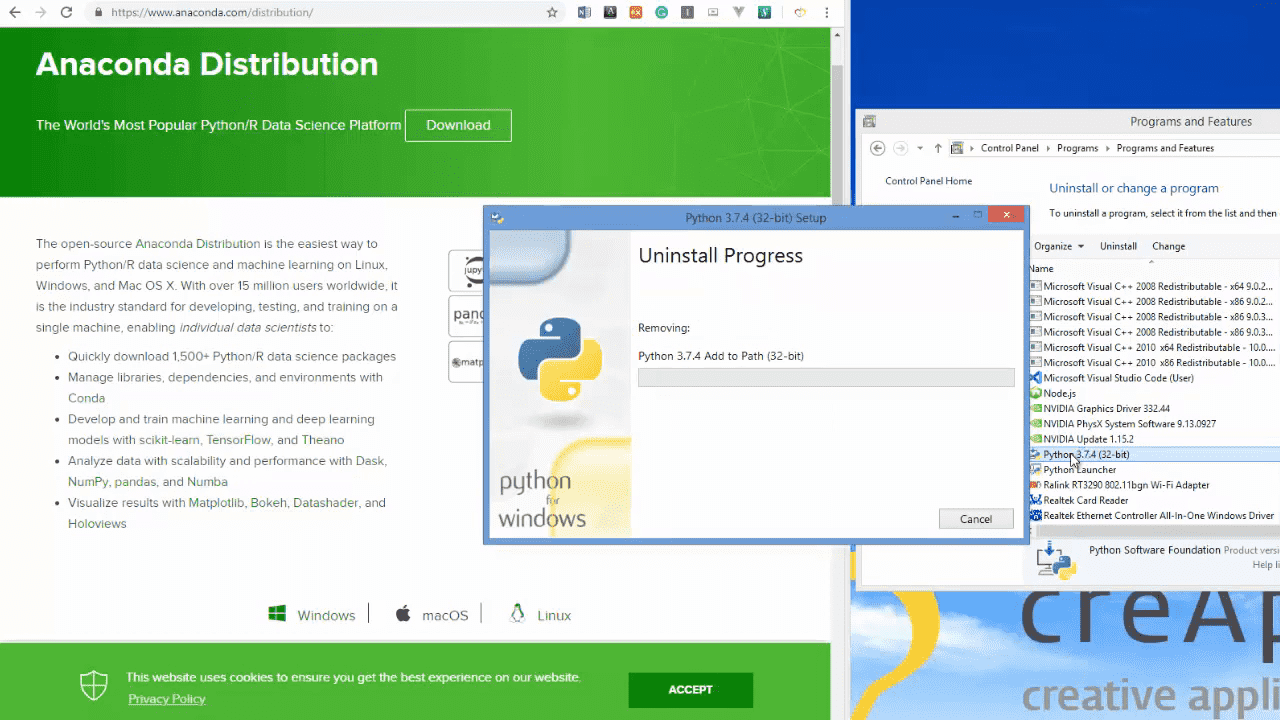Open the Privacy Policy link
Screen dimensions: 1280x720
click(x=167, y=699)
